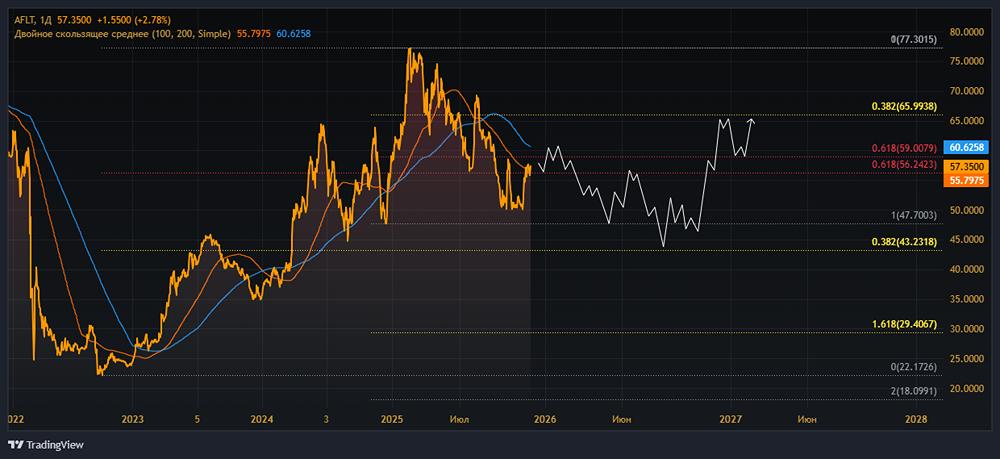The height and width of the screenshot is (459, 1000).
Task: Select the 0(77.3015) Fibonacci level label
Action: click(914, 40)
